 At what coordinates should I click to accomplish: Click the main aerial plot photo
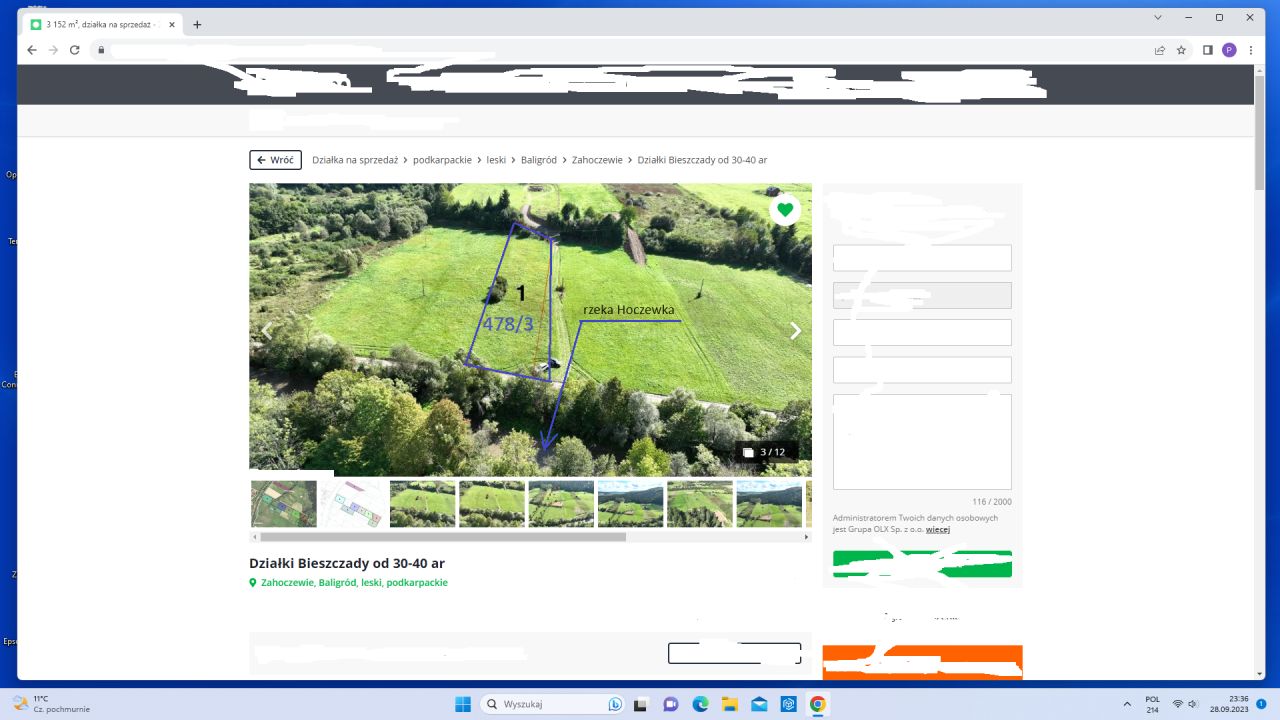tap(530, 329)
